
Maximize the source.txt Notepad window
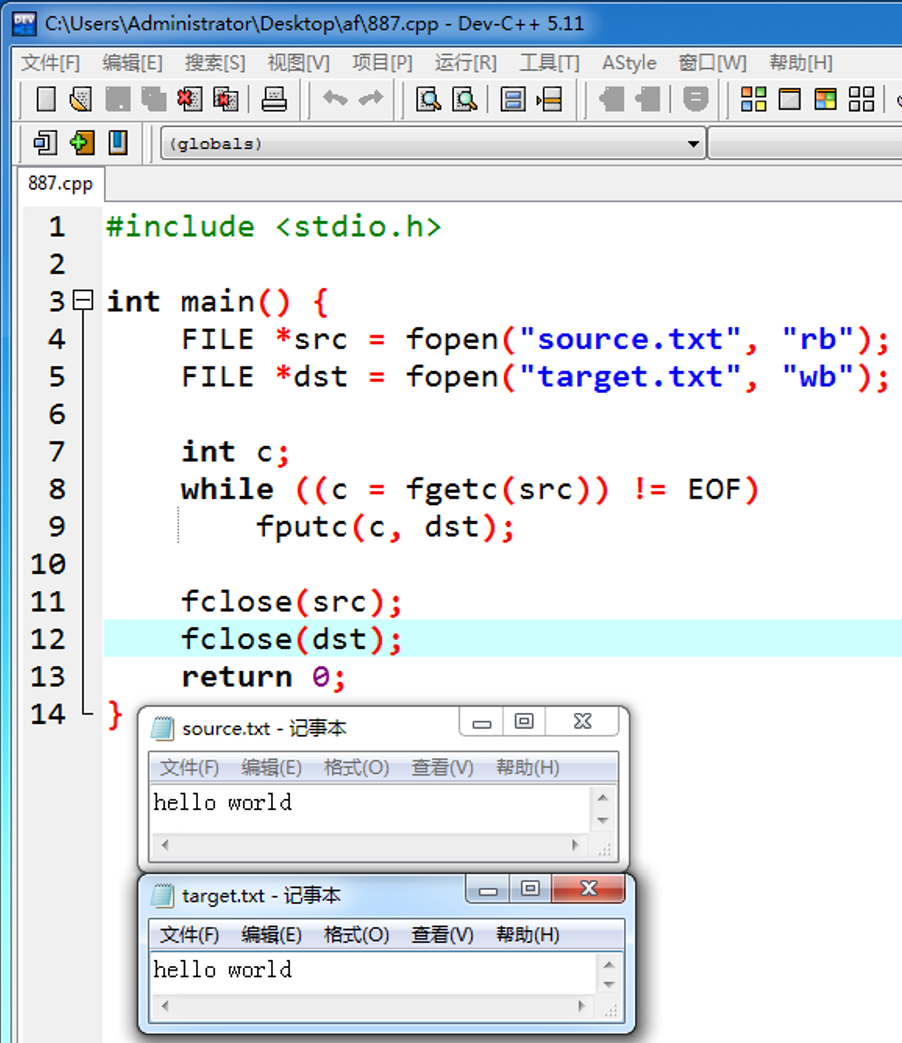pyautogui.click(x=524, y=722)
